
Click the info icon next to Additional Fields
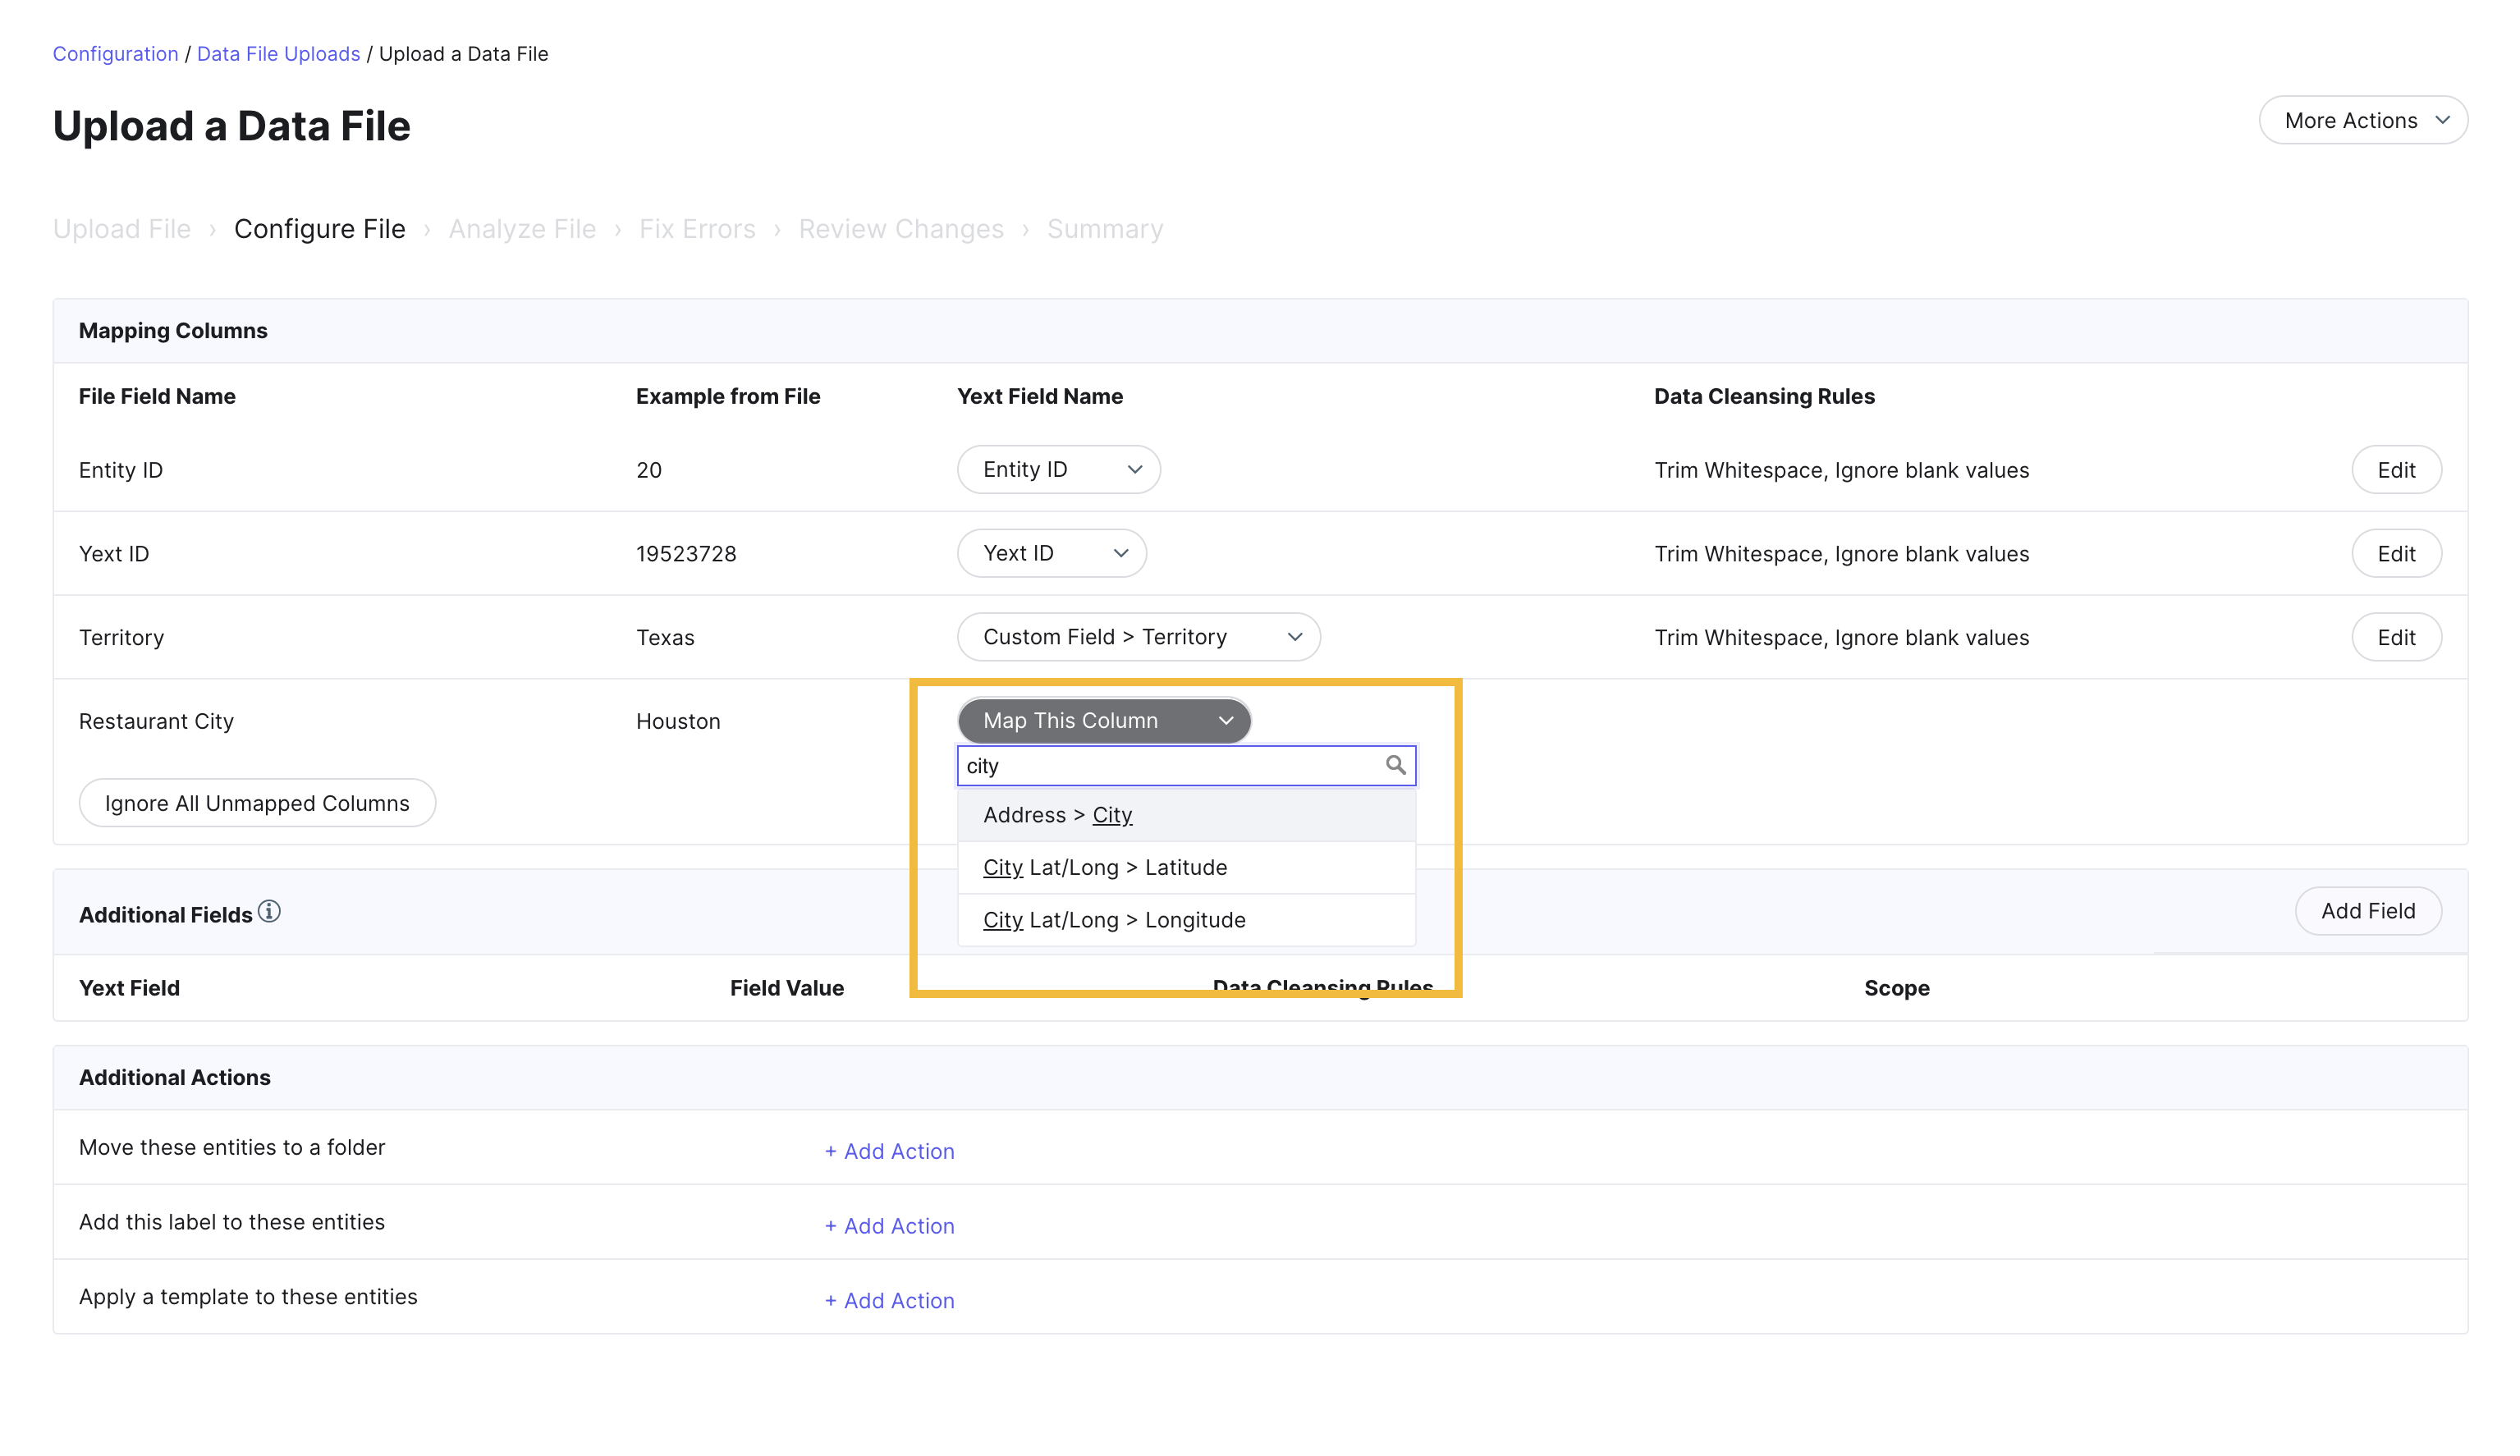(269, 911)
